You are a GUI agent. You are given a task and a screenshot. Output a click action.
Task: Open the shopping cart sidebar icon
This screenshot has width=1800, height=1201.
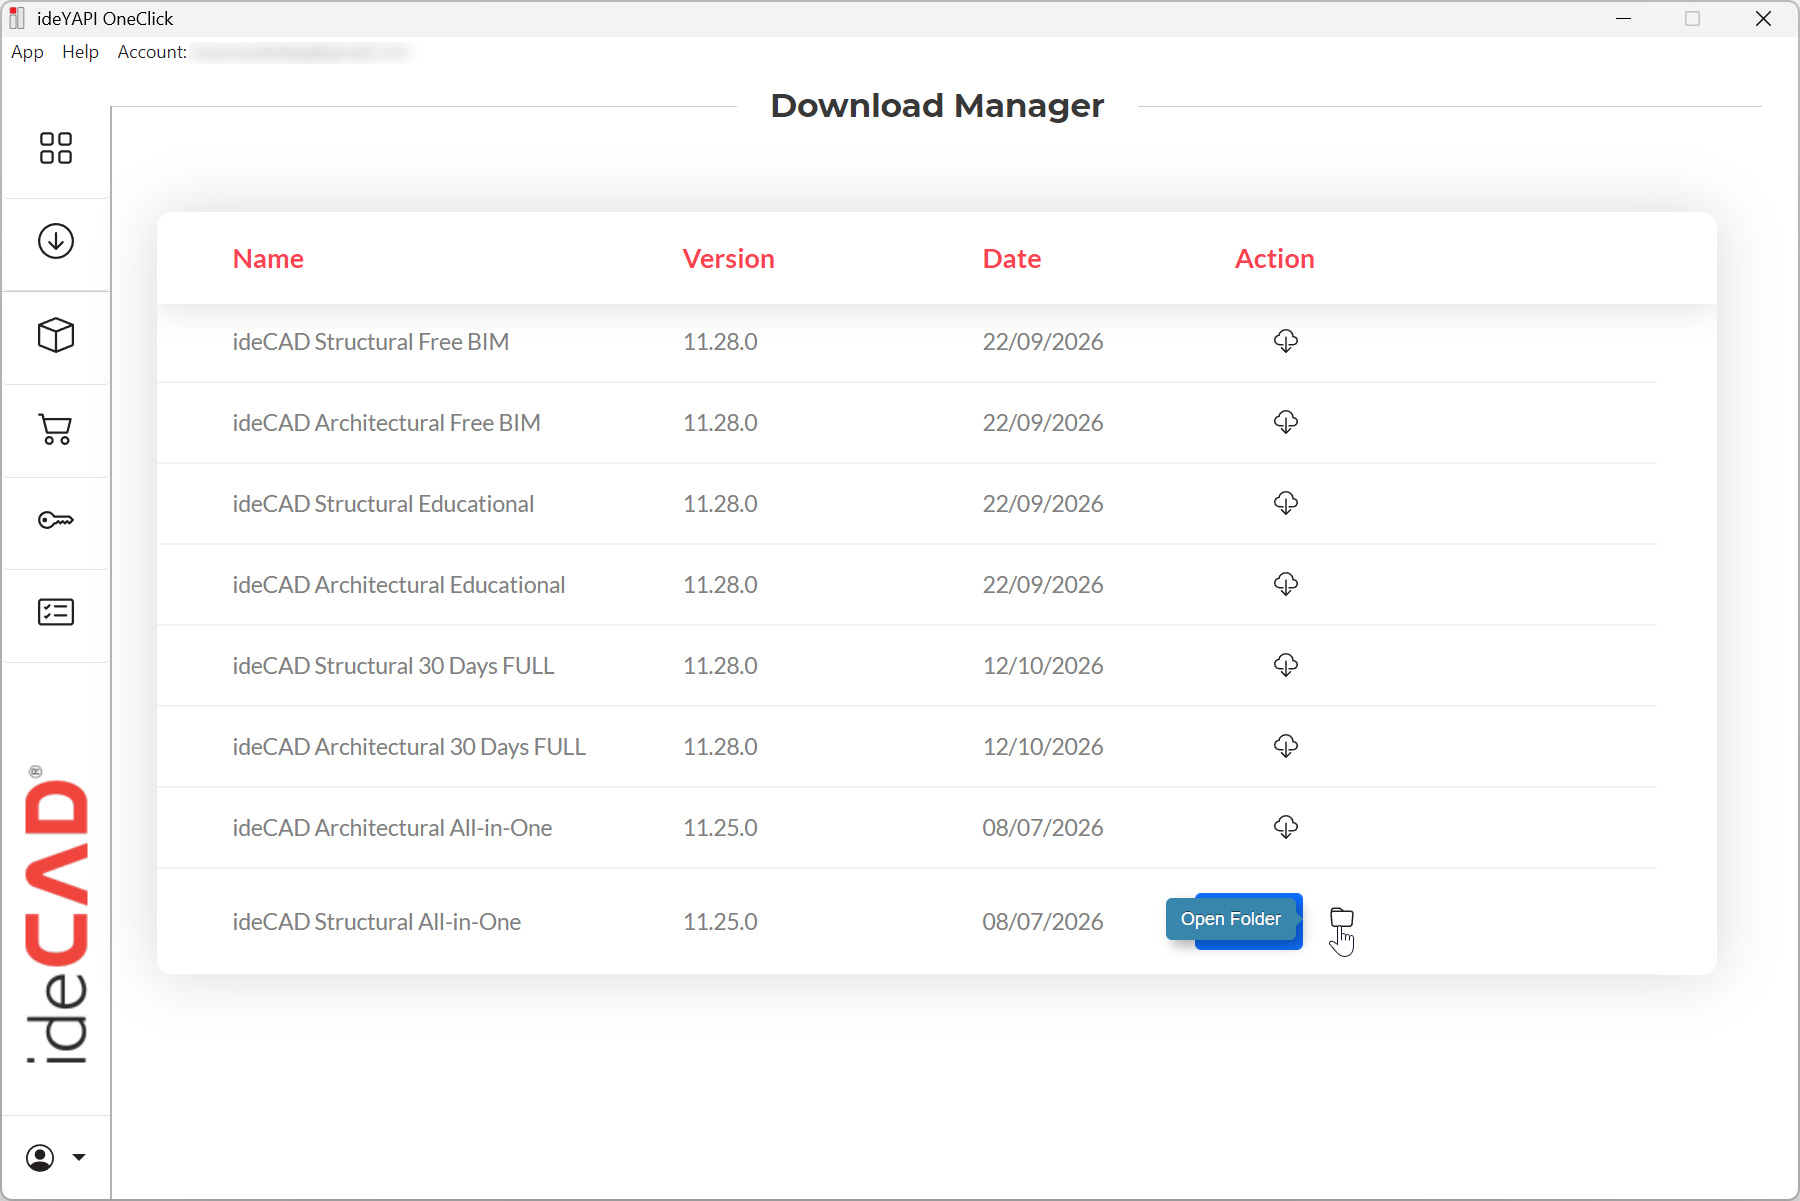click(x=56, y=429)
